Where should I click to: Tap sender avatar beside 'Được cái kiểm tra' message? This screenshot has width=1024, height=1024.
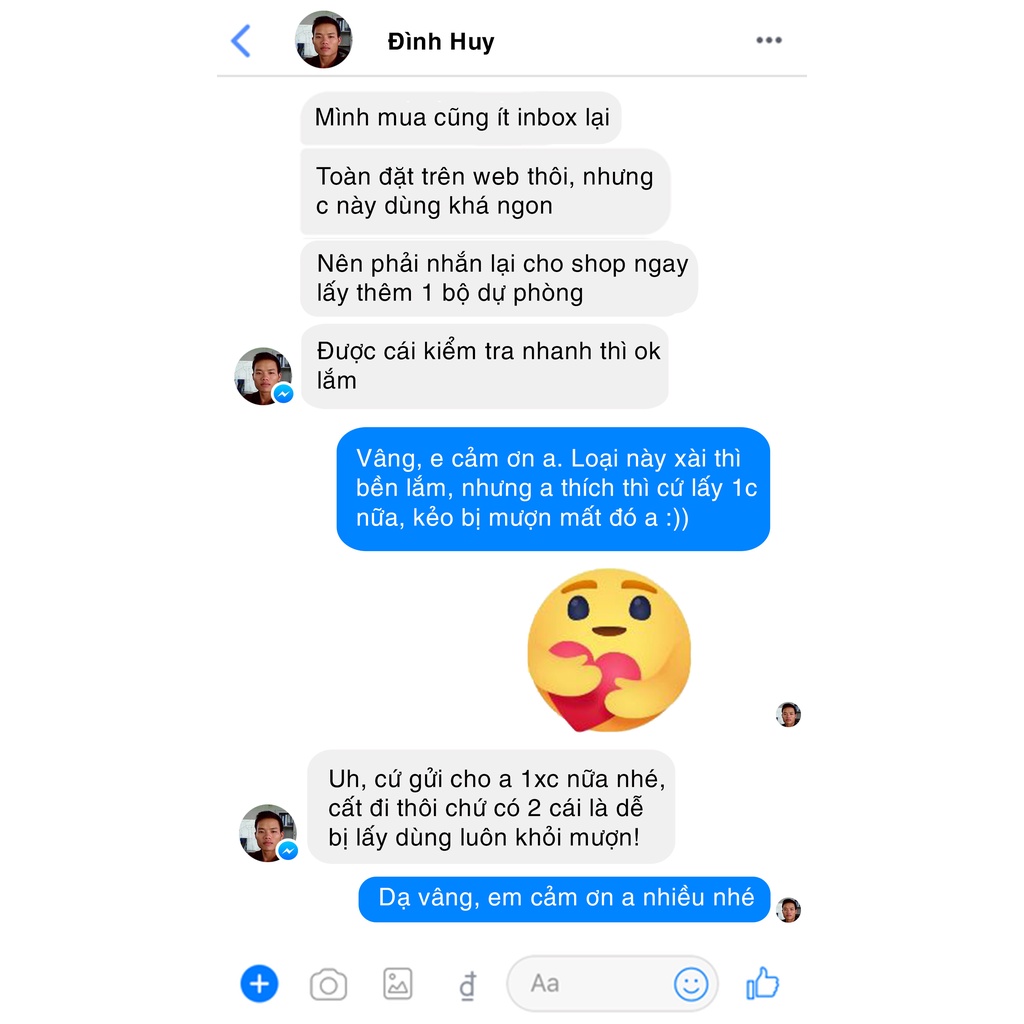(264, 376)
